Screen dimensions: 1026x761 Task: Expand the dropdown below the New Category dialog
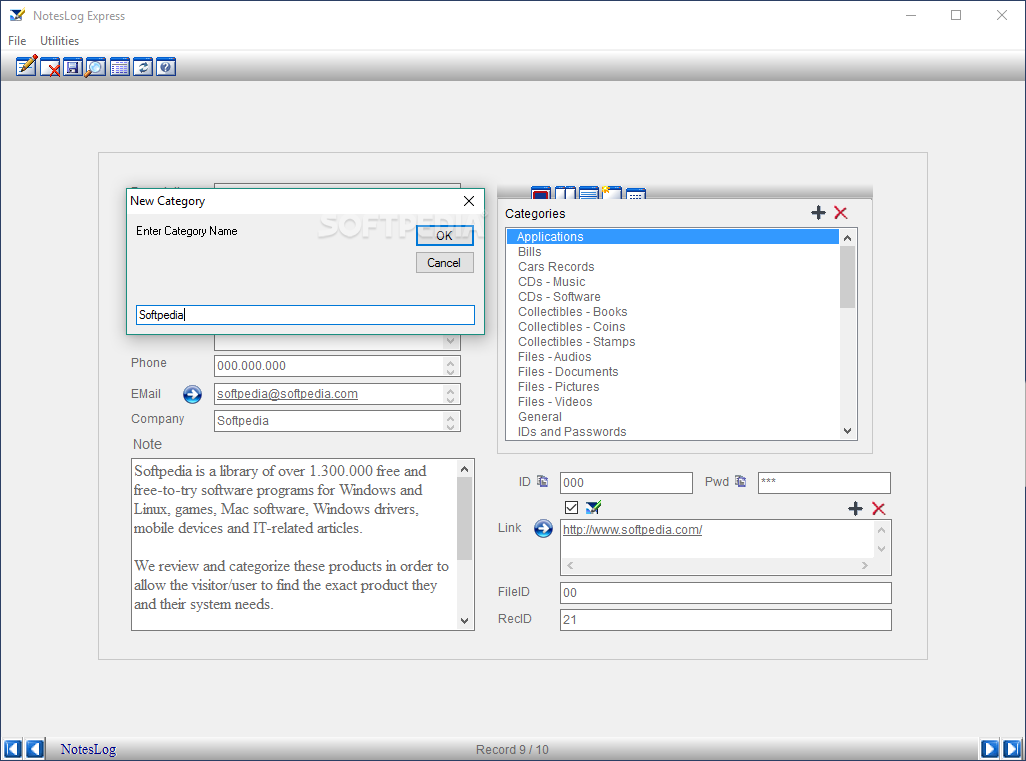click(450, 340)
